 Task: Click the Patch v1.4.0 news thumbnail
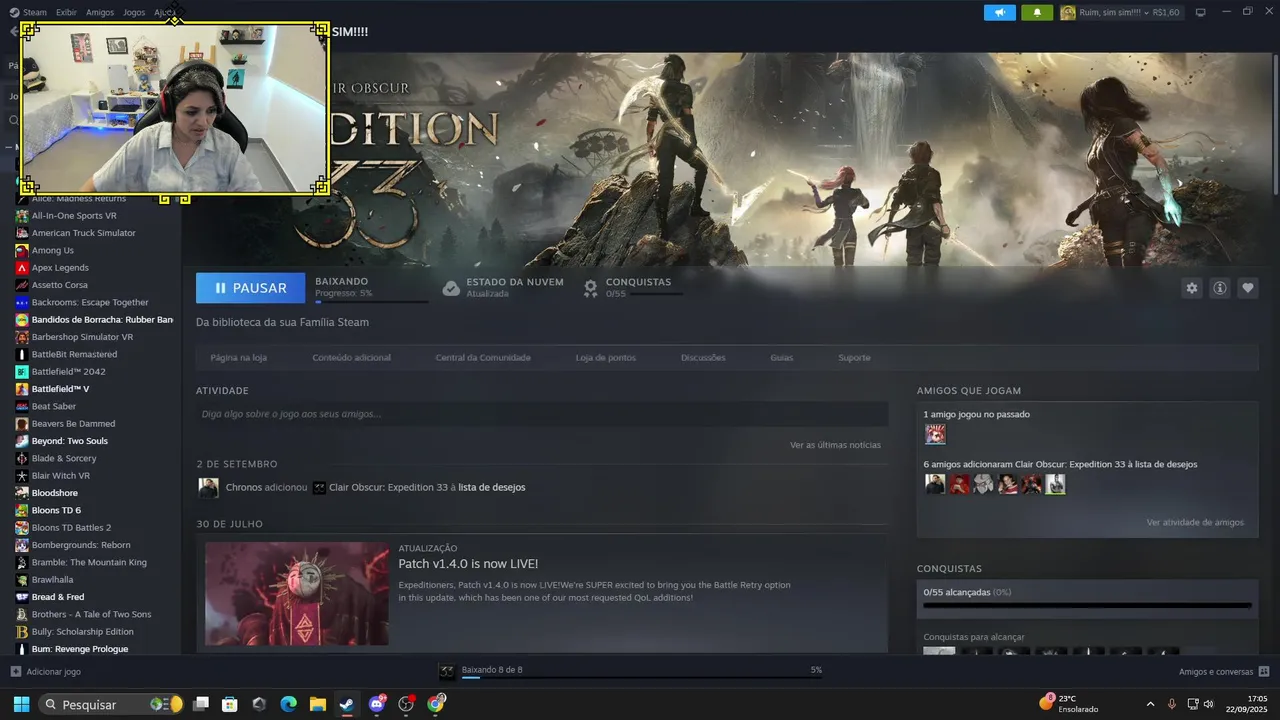point(297,594)
